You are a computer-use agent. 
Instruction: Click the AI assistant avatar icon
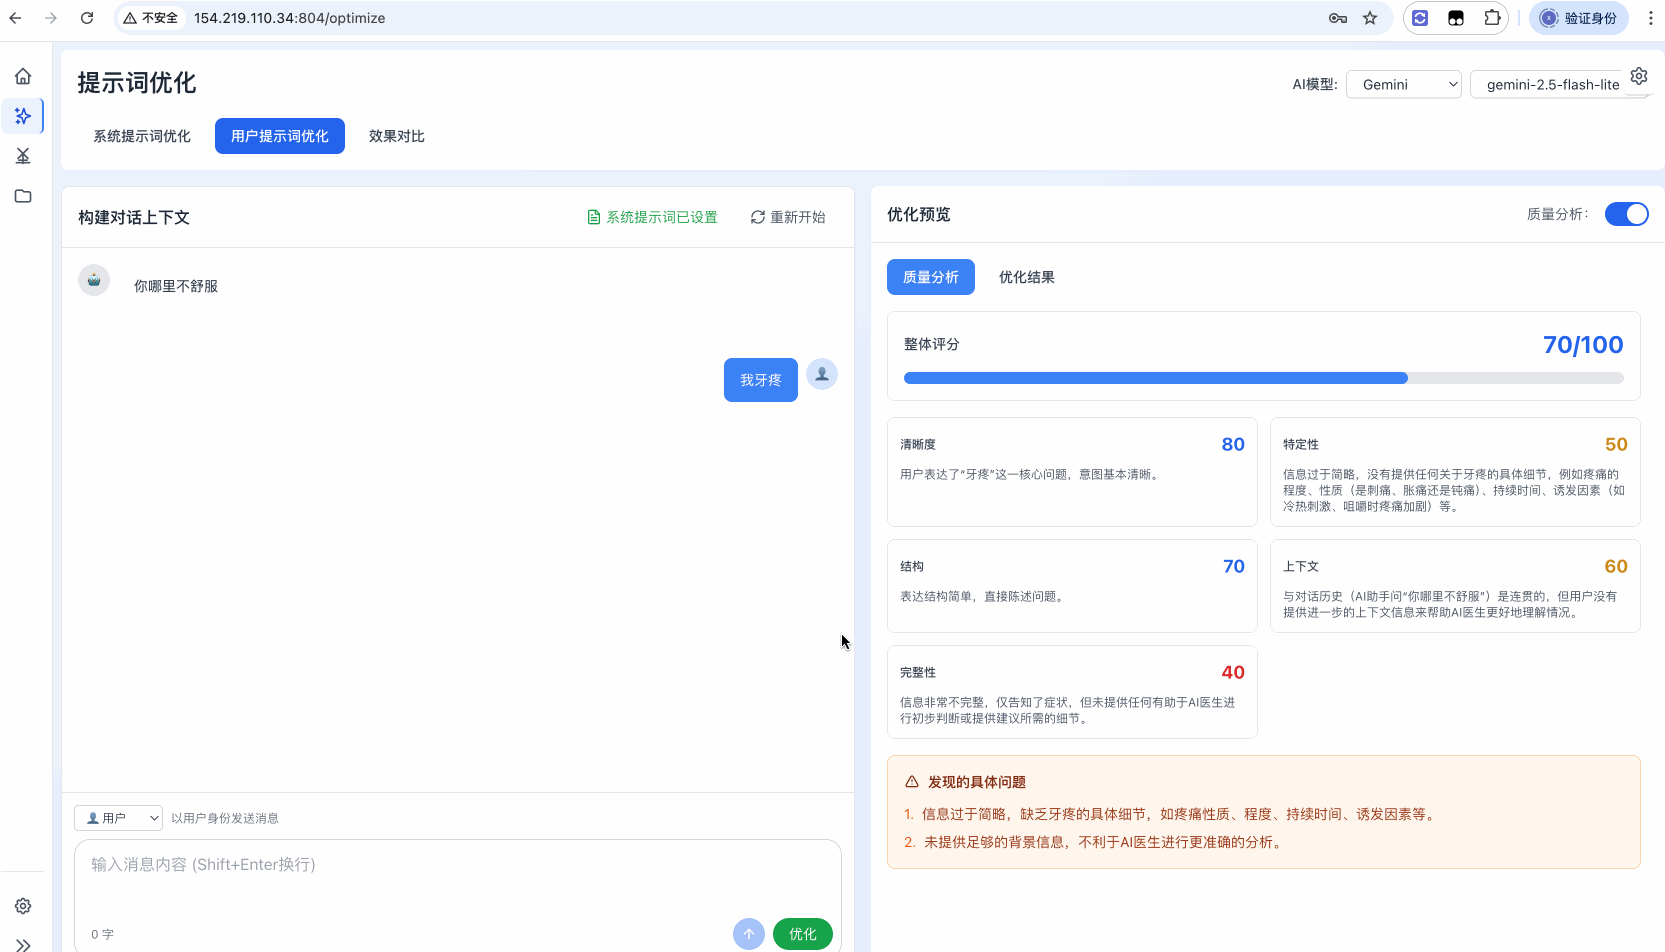tap(94, 280)
